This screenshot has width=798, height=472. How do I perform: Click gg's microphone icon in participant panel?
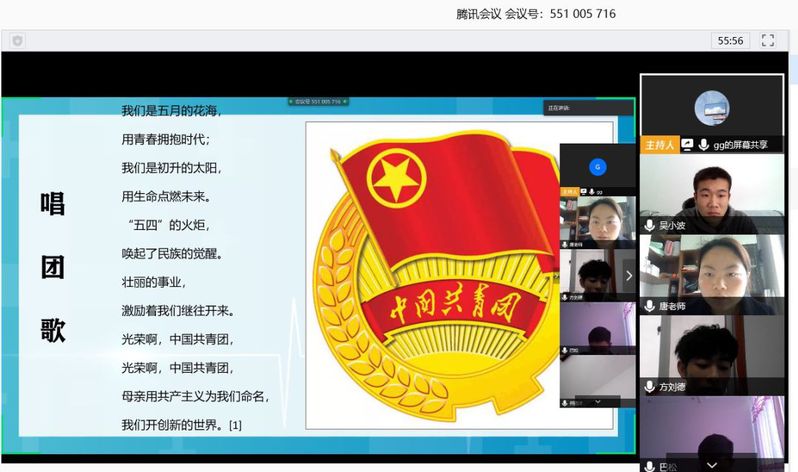(704, 145)
